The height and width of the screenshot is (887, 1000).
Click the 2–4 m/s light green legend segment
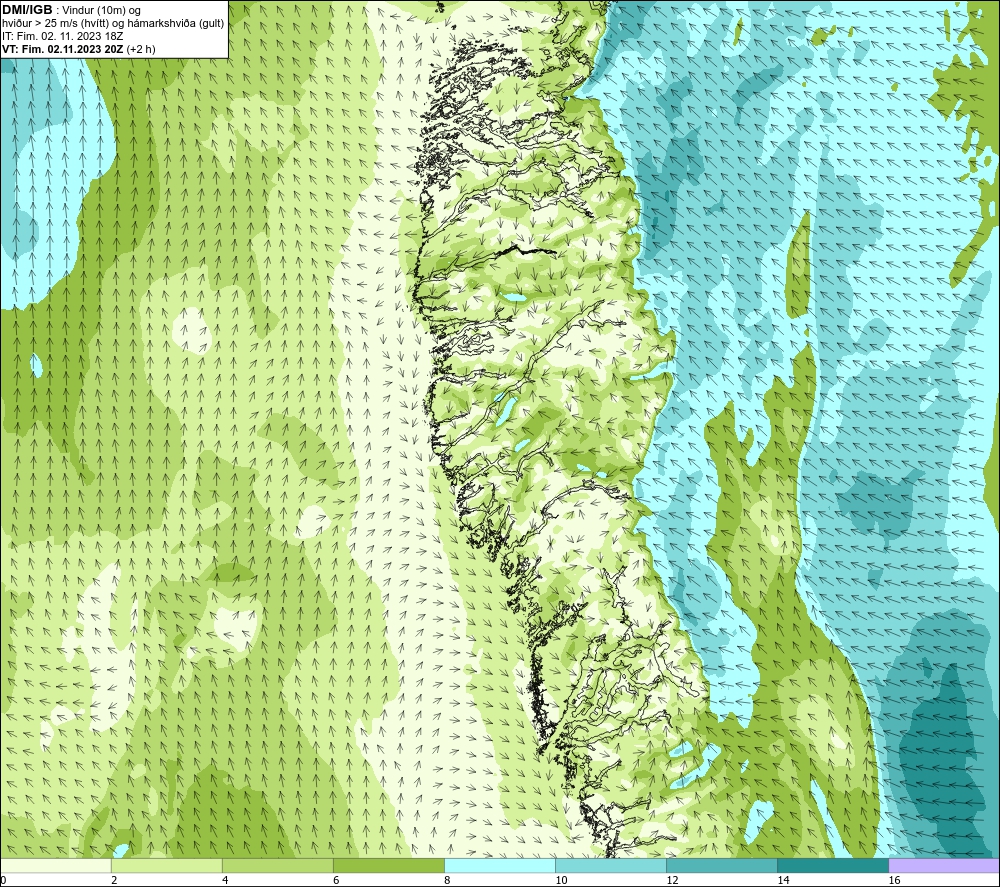point(167,866)
